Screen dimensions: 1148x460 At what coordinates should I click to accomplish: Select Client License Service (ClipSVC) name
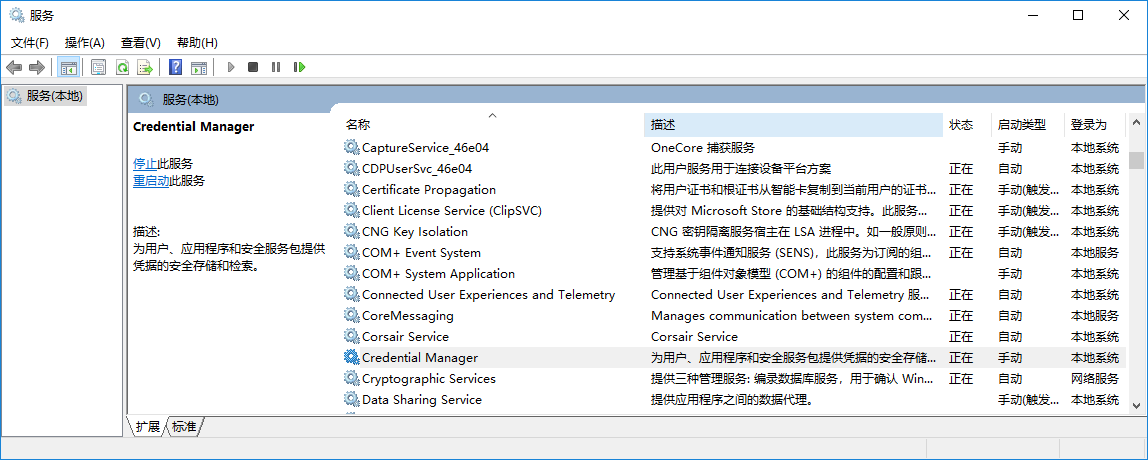click(x=452, y=210)
